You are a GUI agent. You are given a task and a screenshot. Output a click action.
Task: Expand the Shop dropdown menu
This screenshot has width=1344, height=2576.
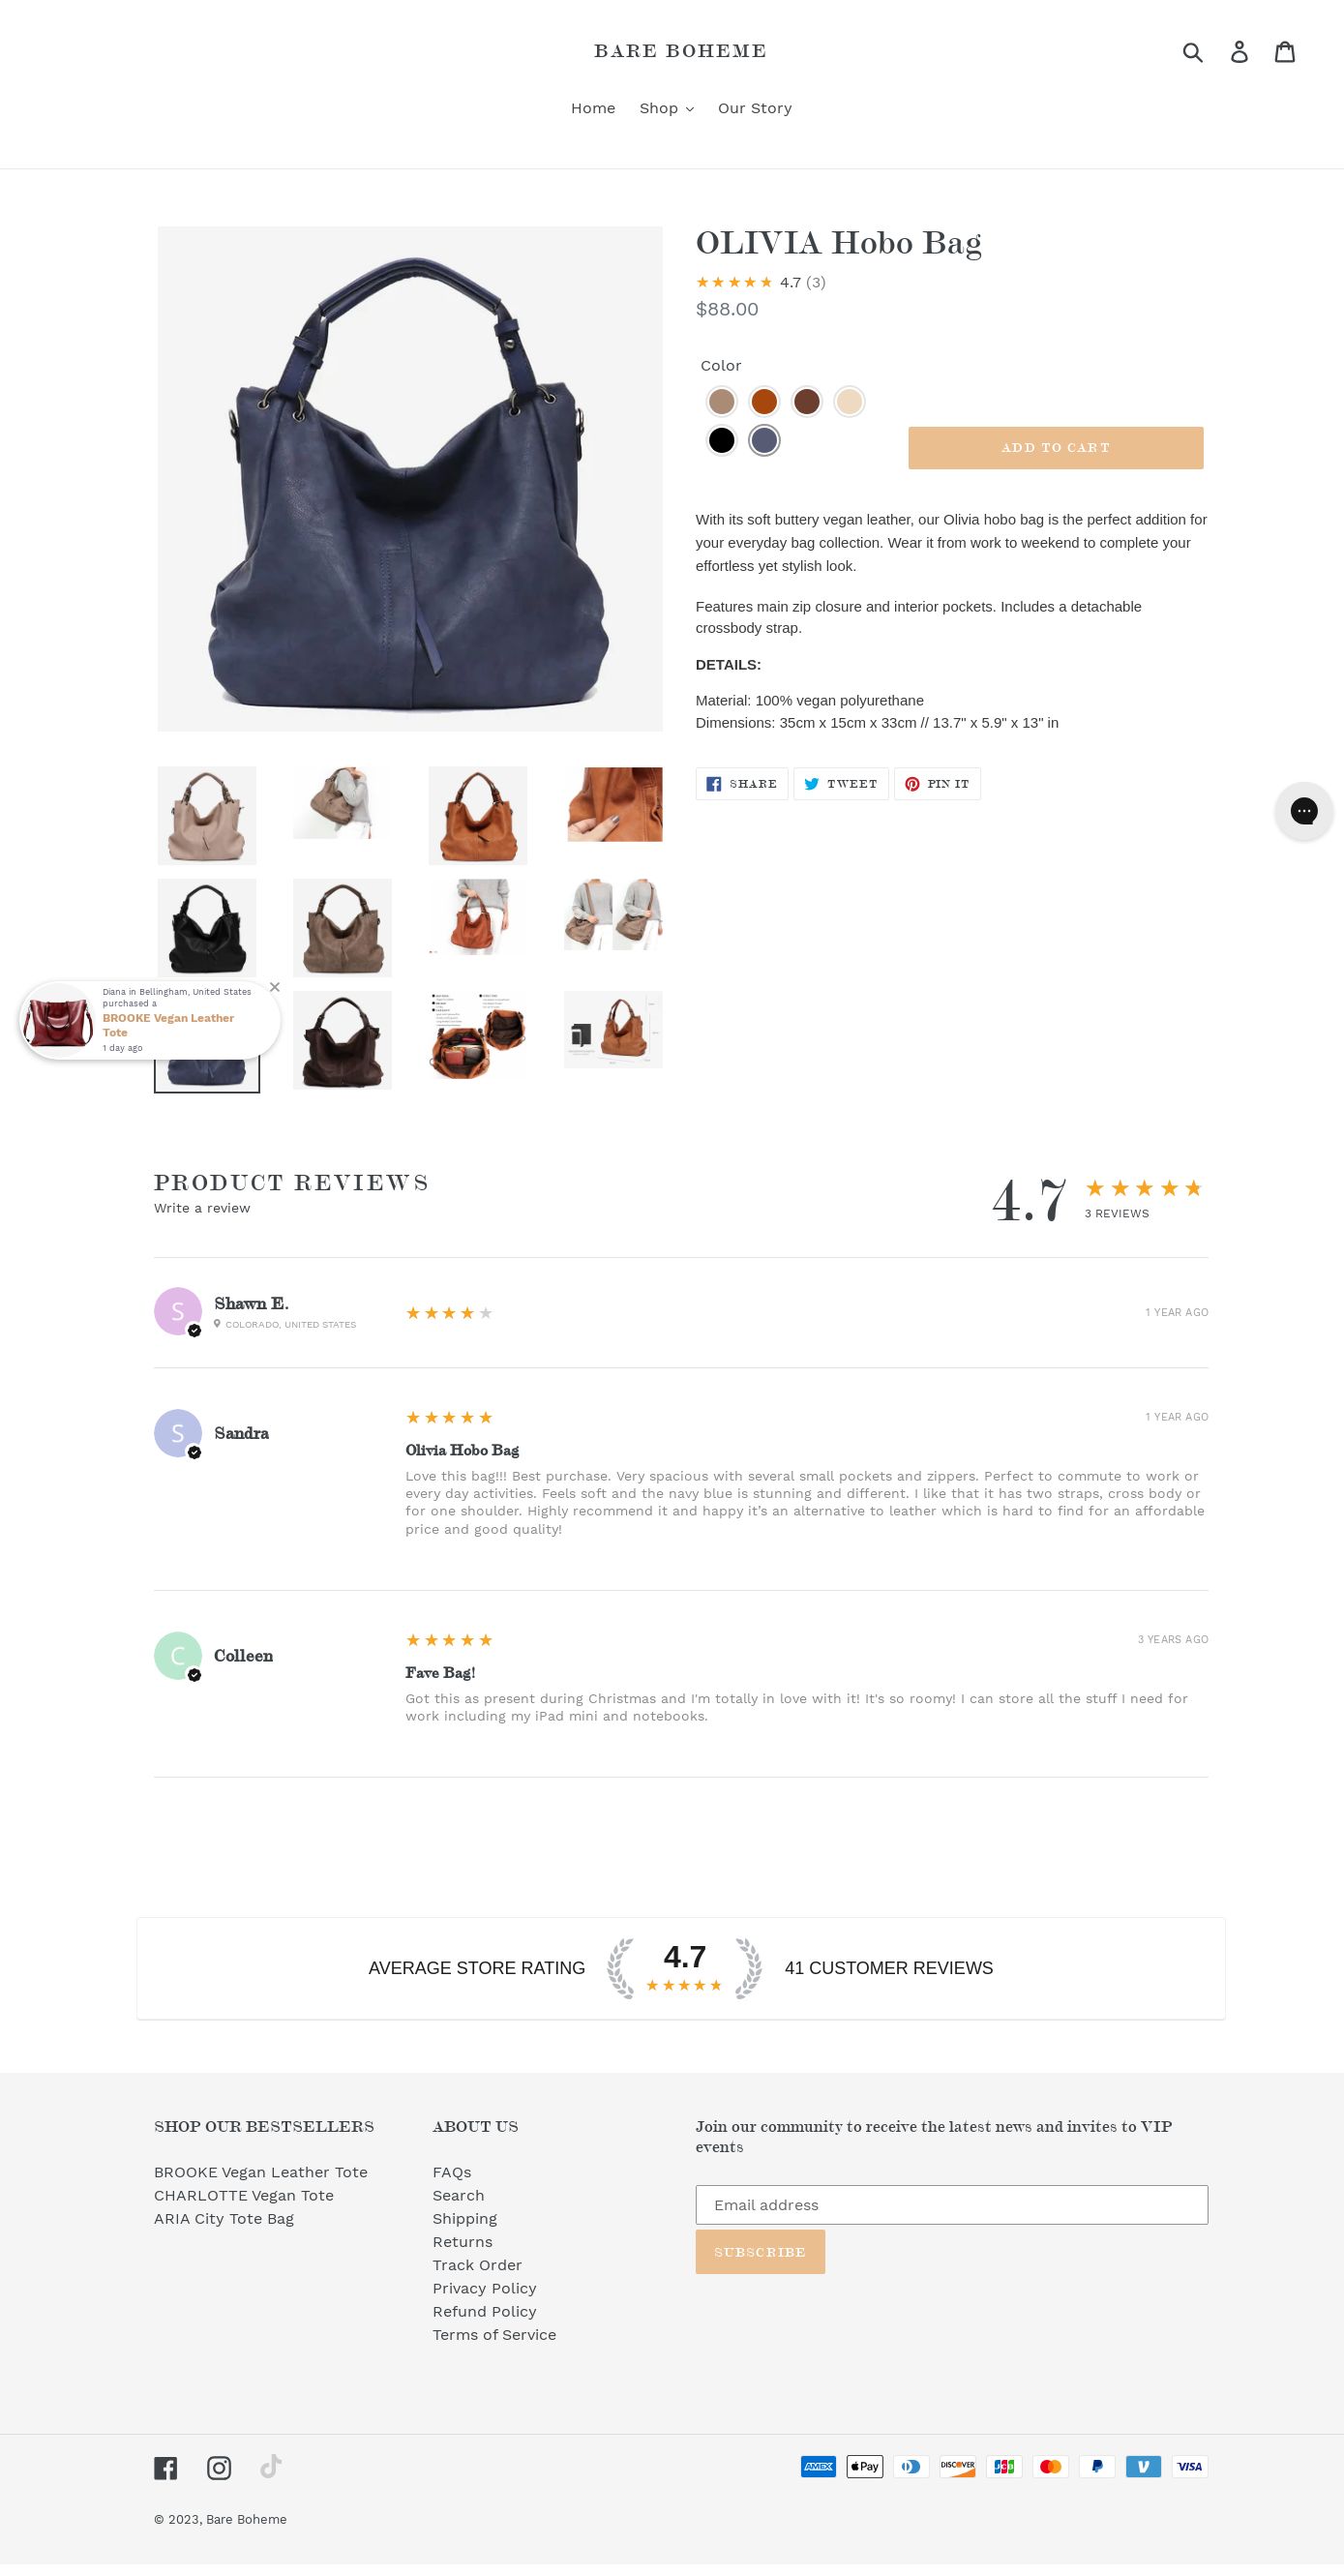click(666, 108)
